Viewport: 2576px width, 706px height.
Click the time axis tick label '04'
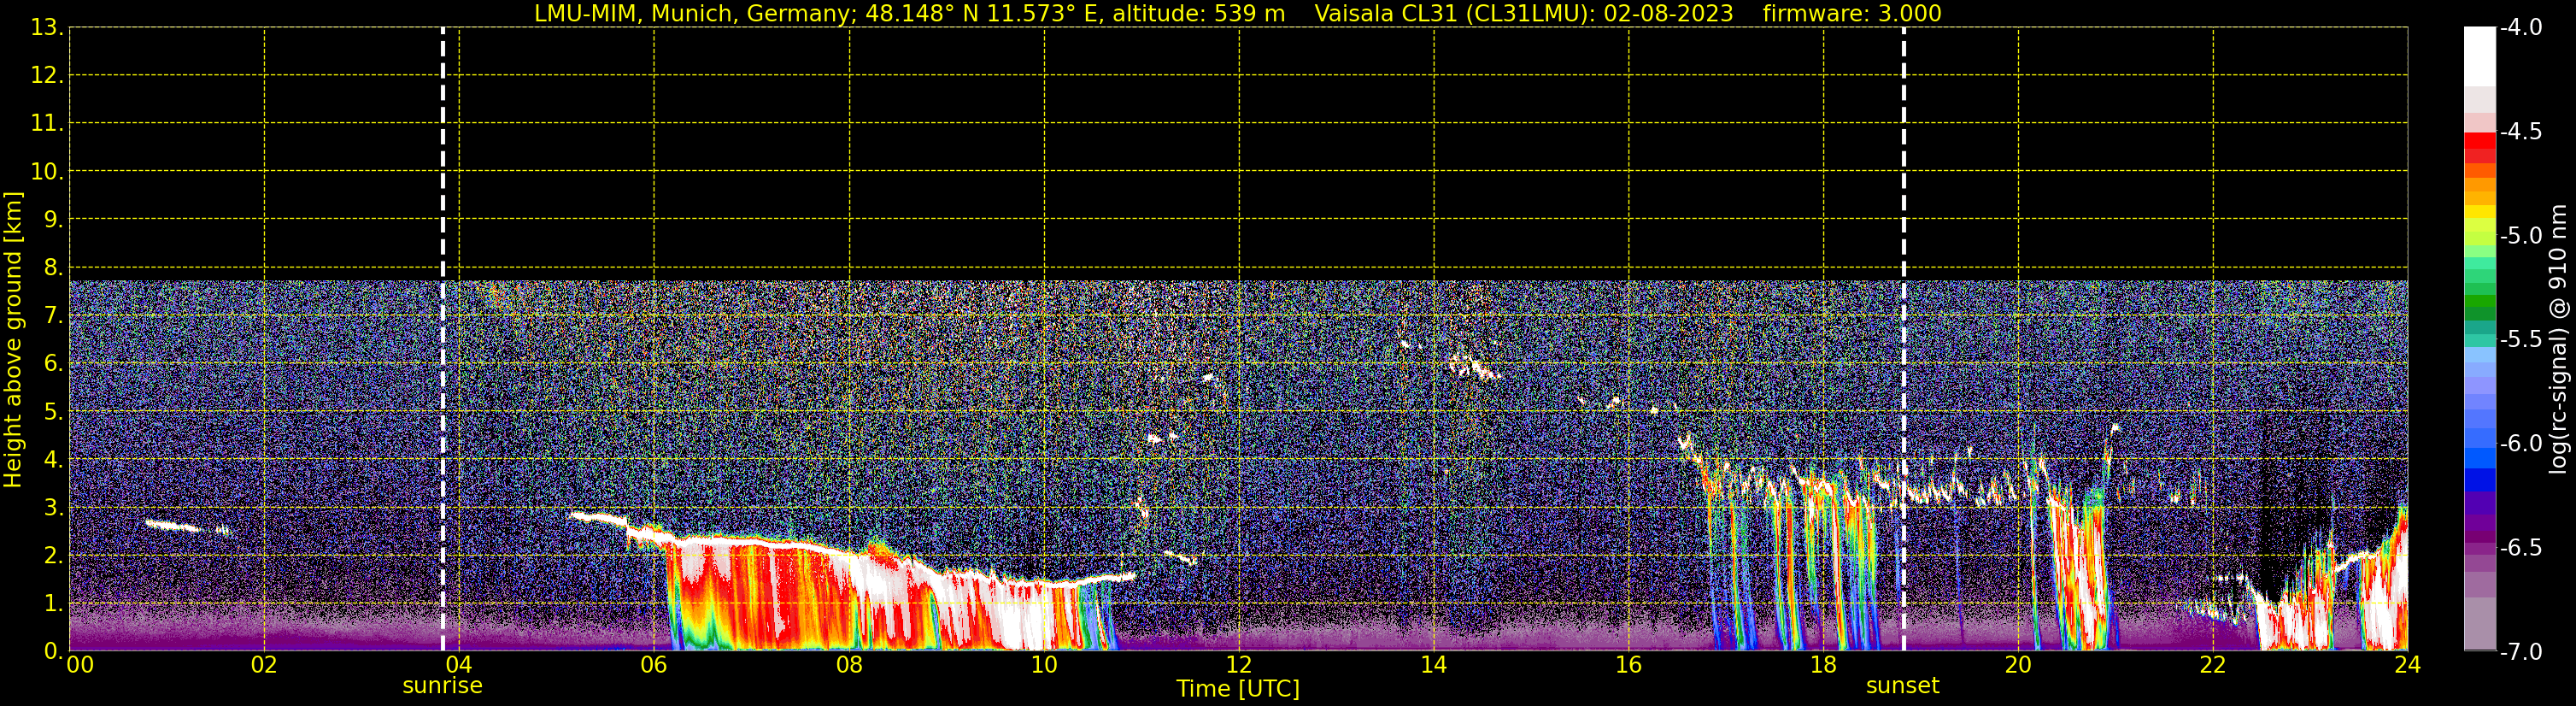459,665
